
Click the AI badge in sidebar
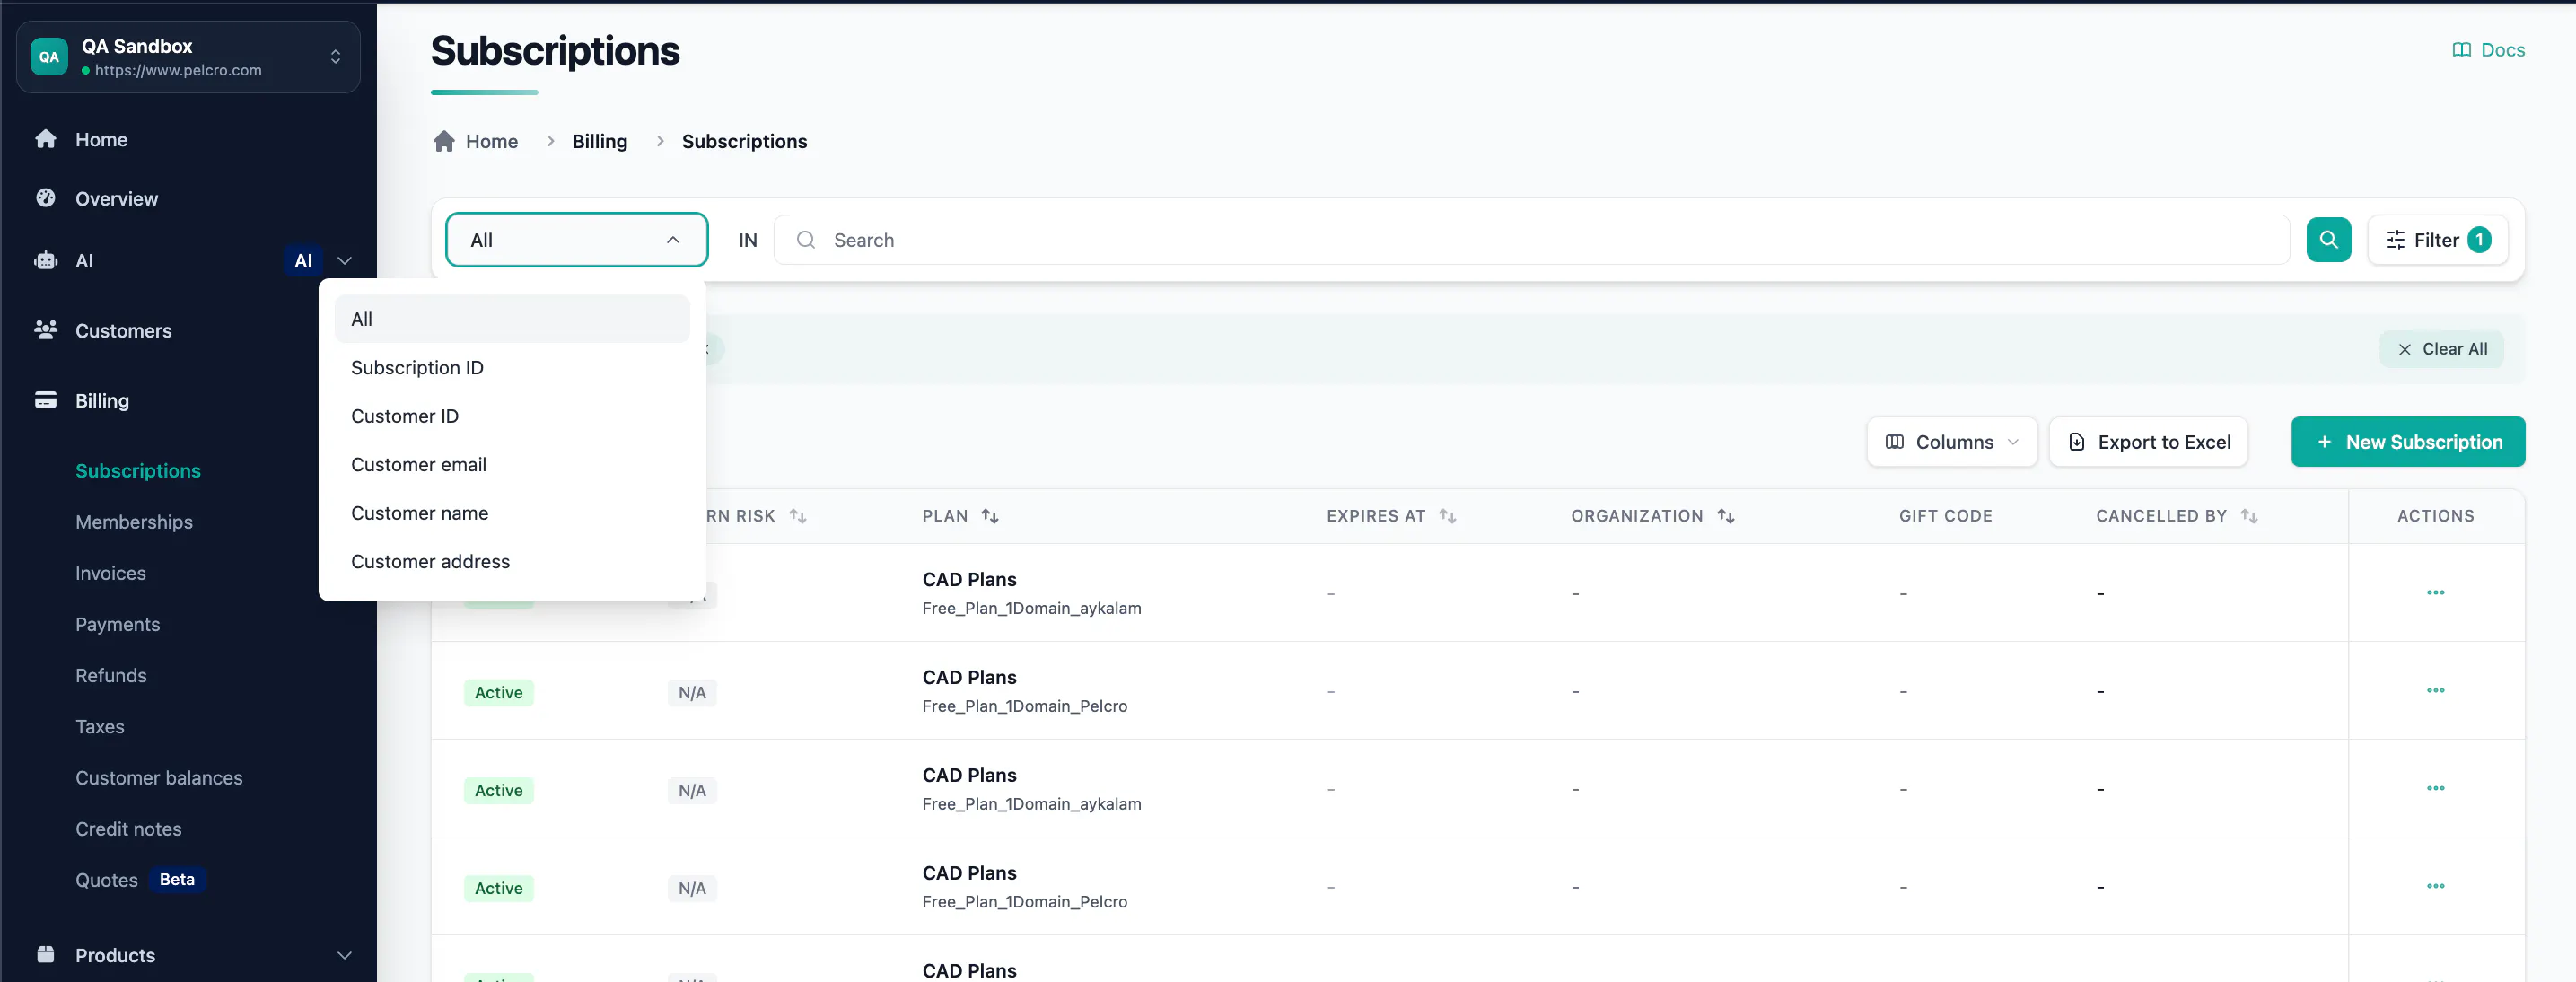coord(303,260)
